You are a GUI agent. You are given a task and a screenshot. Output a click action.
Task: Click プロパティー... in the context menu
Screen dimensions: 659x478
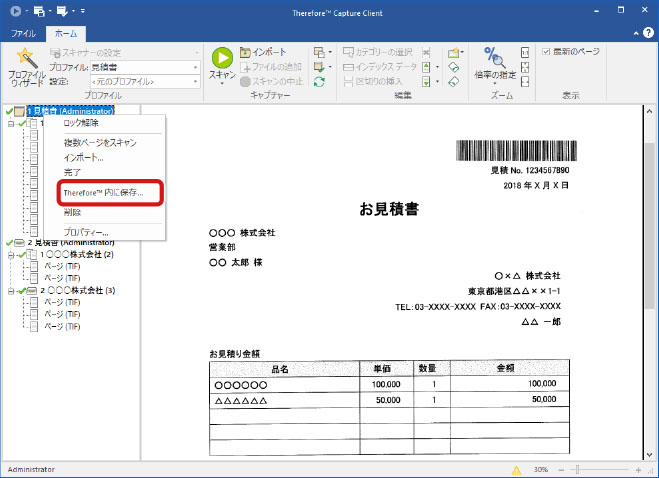(86, 233)
